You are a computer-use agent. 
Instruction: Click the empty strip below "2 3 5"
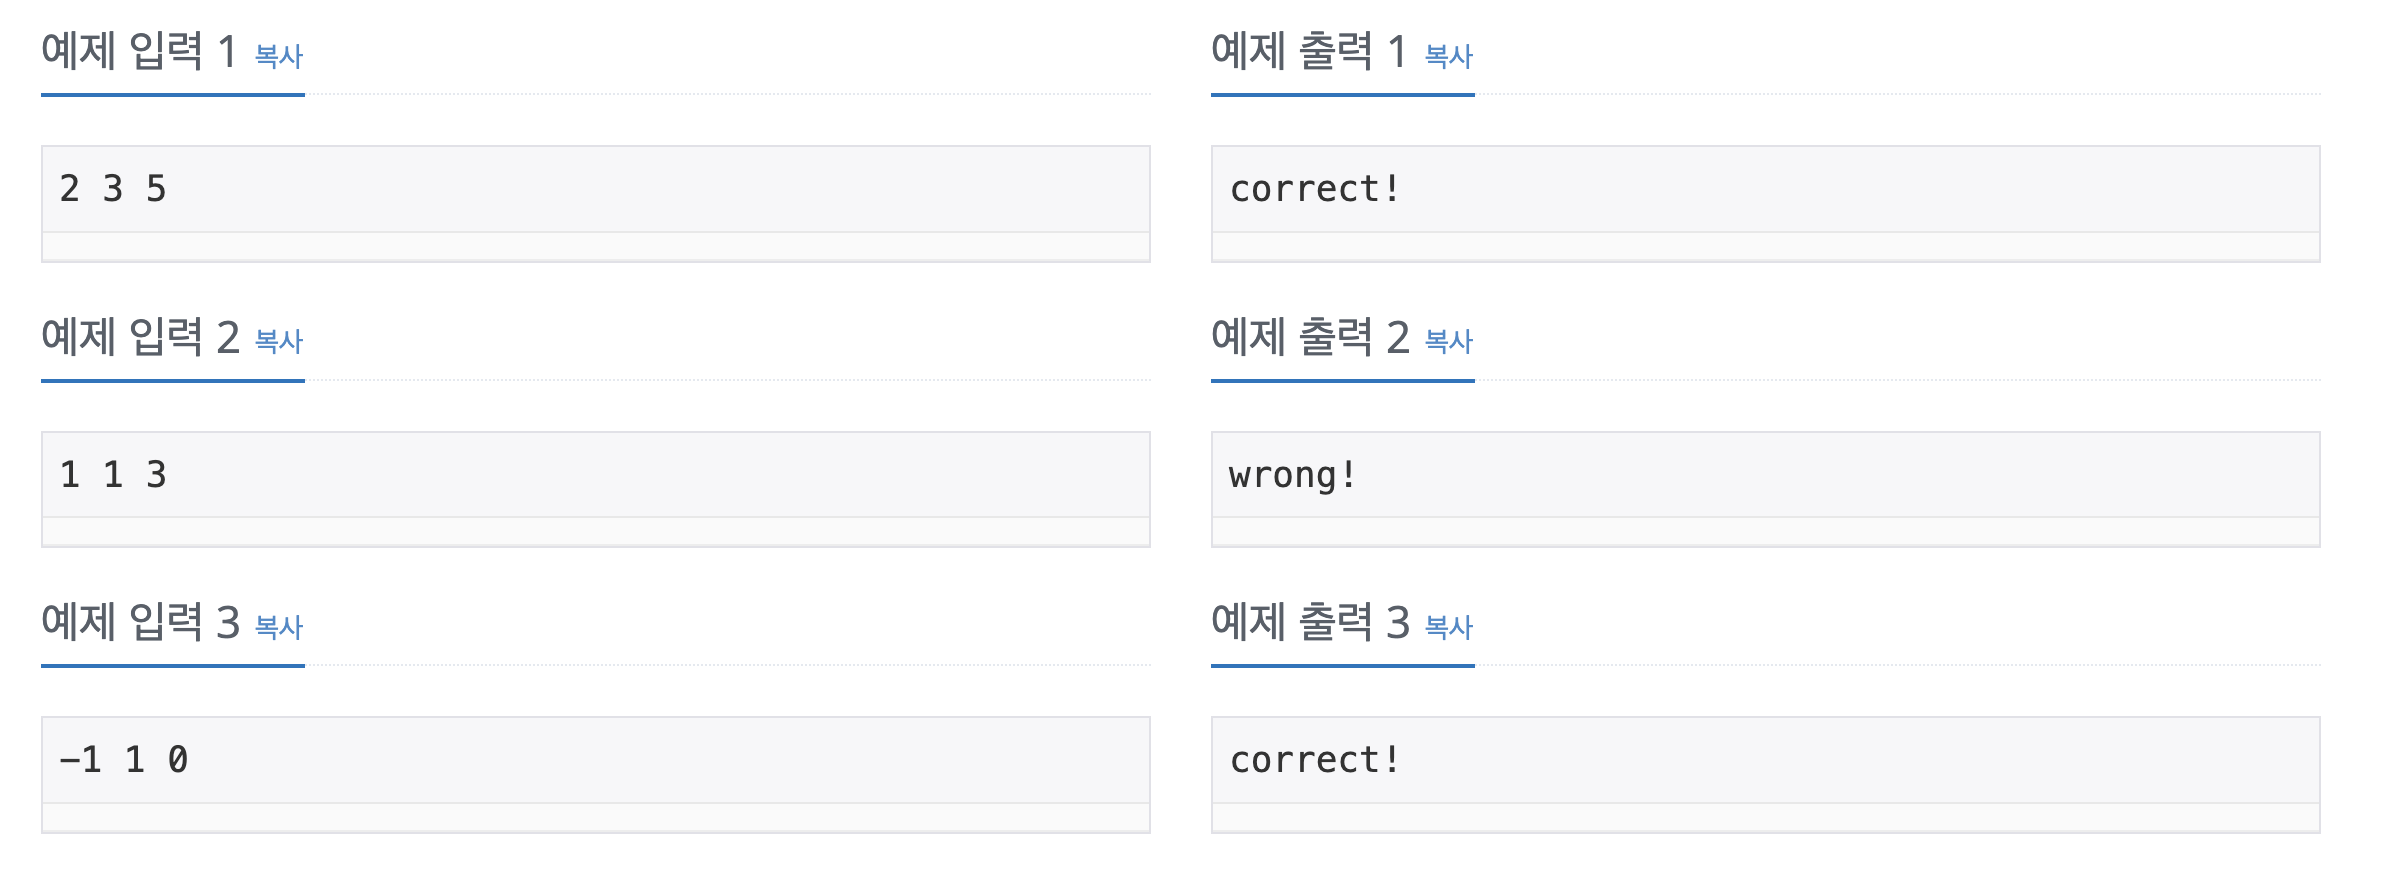(595, 247)
